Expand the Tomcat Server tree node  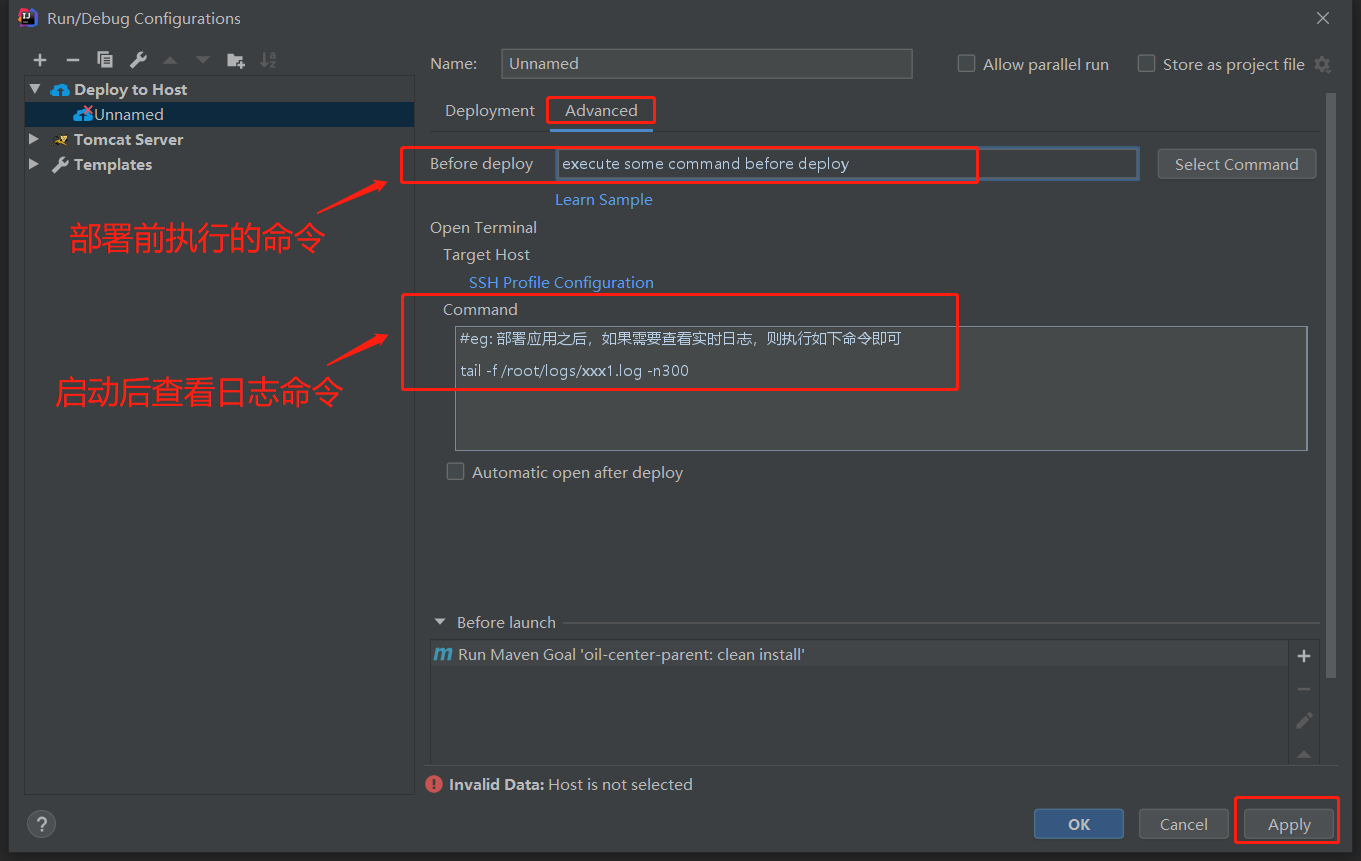tap(34, 139)
